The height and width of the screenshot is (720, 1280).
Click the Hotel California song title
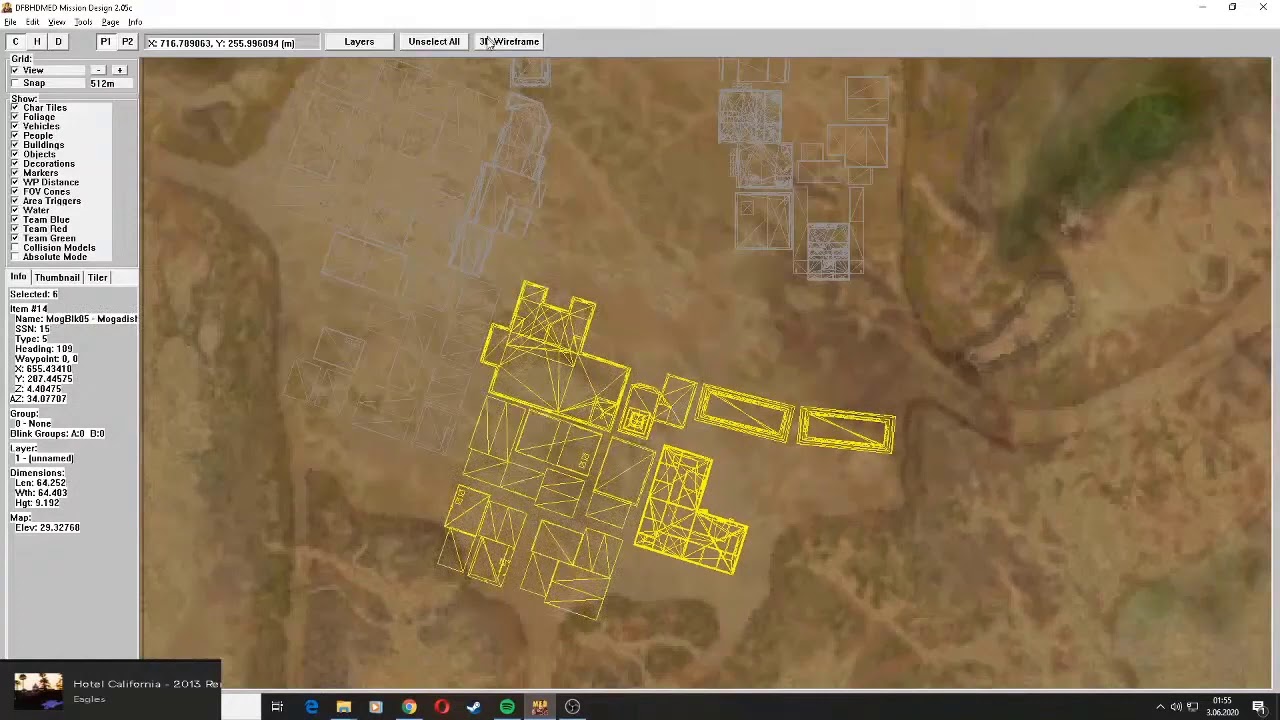146,684
